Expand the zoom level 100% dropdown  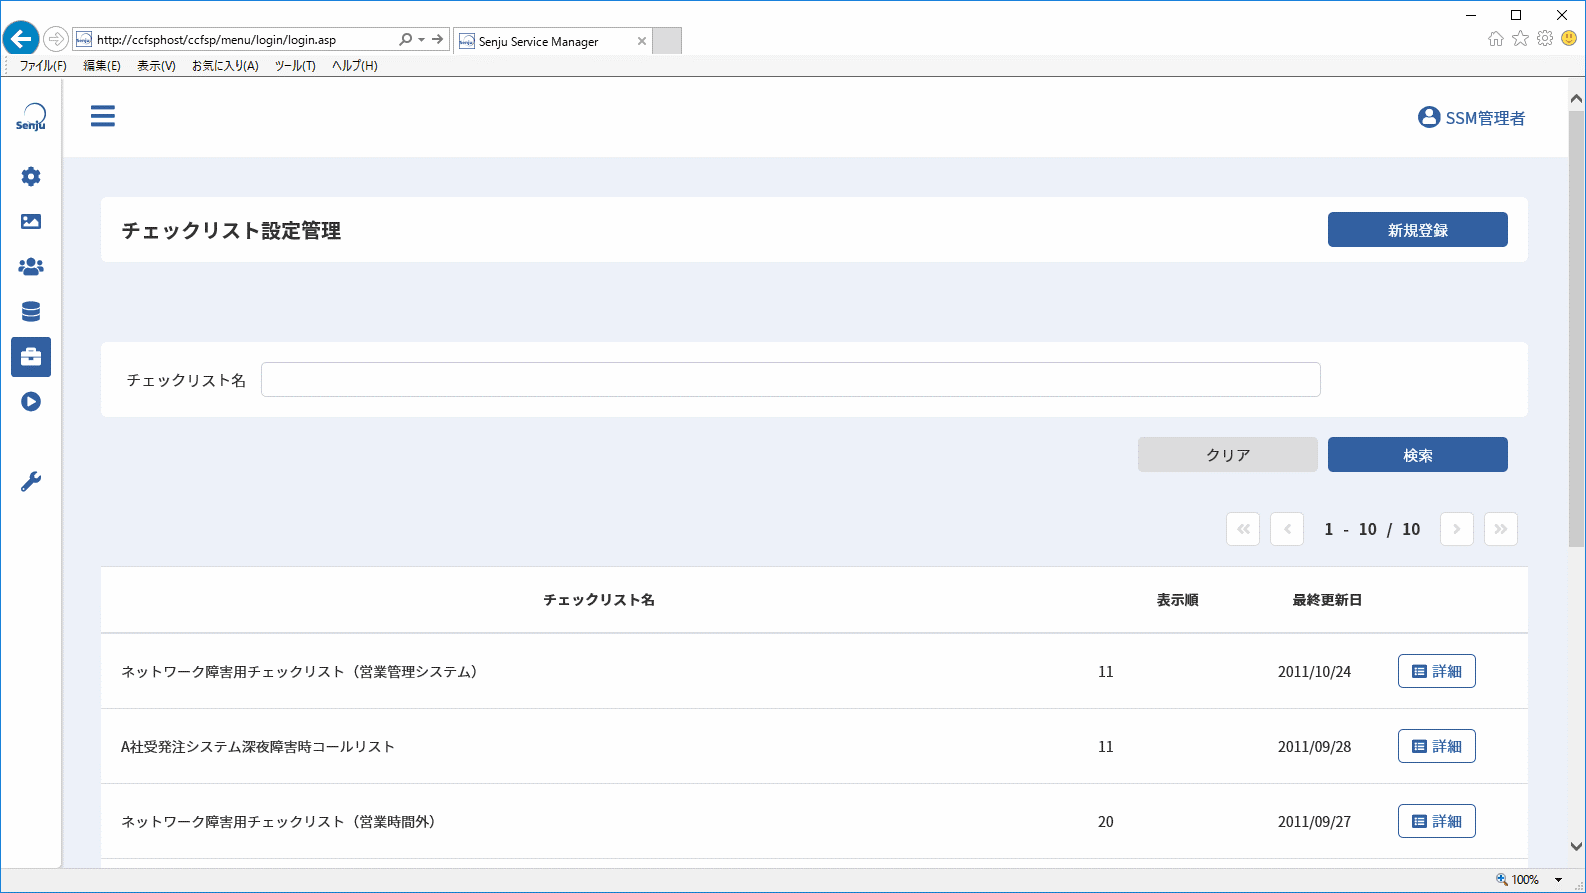(1558, 880)
